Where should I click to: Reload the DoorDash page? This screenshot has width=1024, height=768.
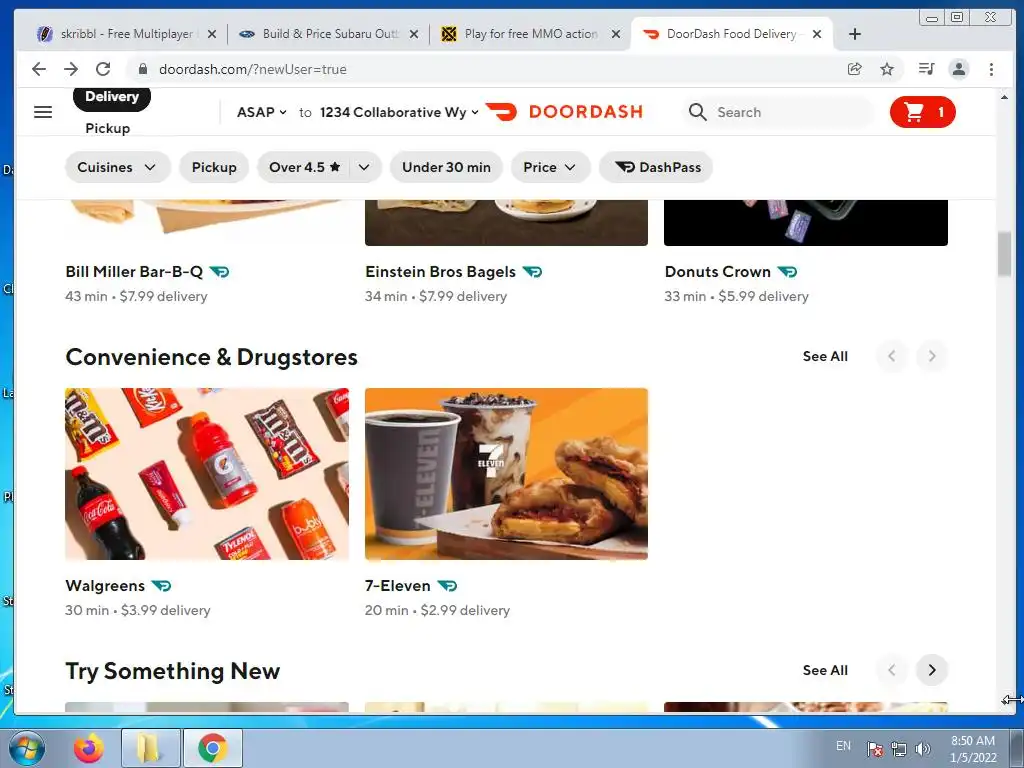click(103, 69)
